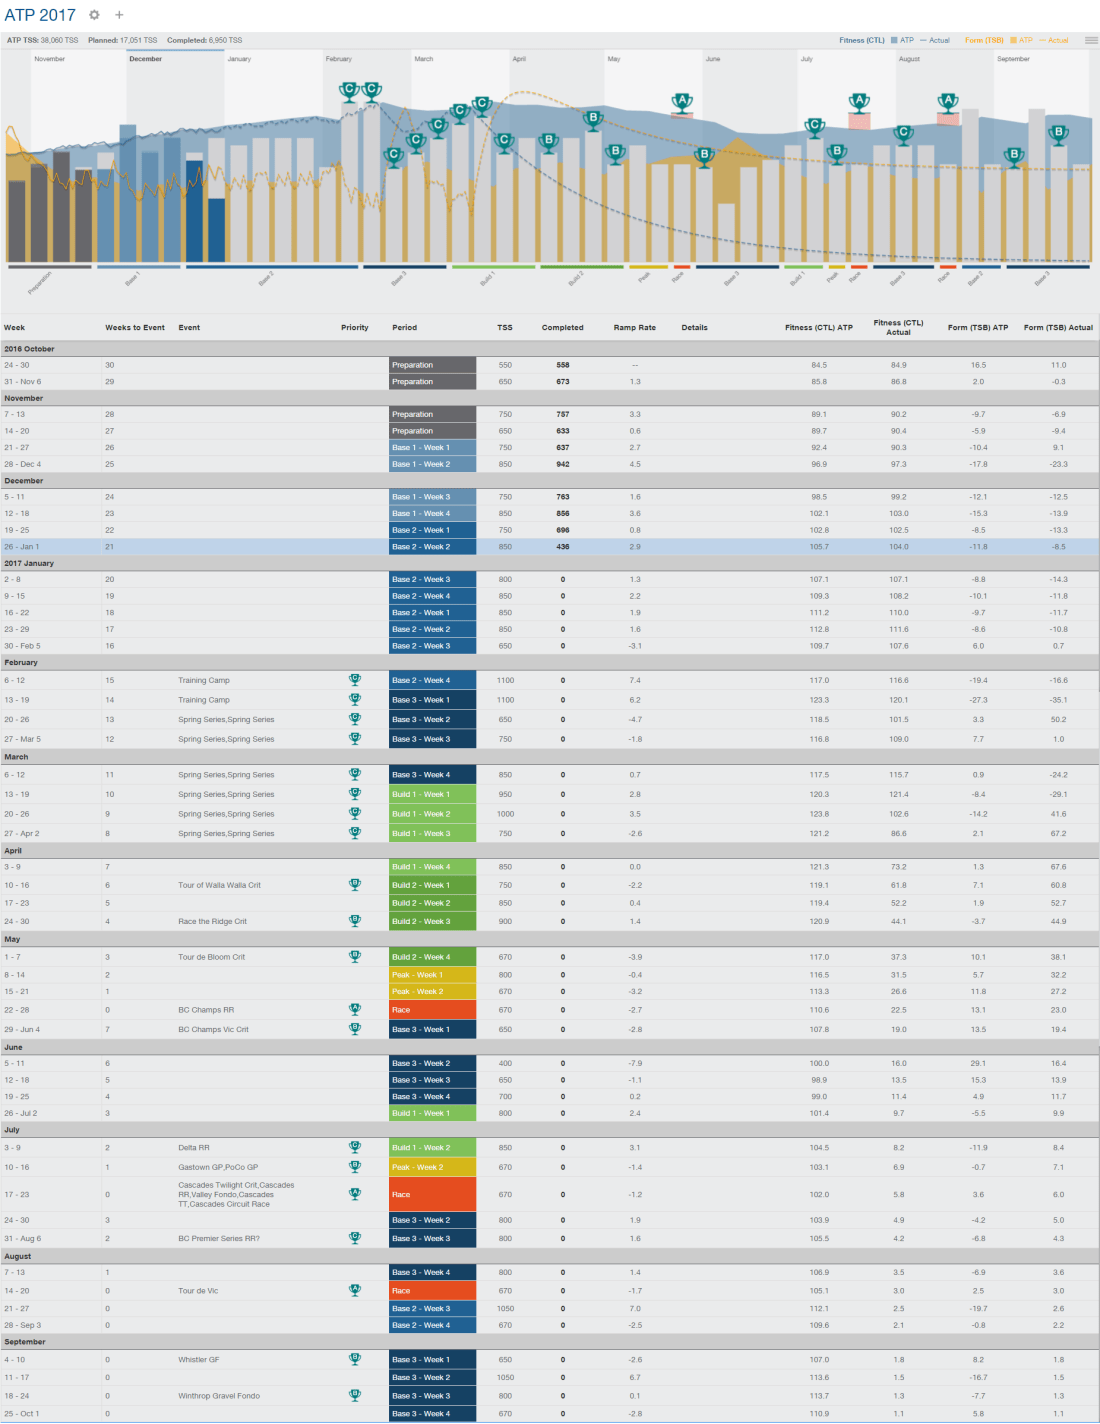Image resolution: width=1100 pixels, height=1424 pixels.
Task: Toggle Form (TSB) ATP legend series
Action: coord(1020,41)
